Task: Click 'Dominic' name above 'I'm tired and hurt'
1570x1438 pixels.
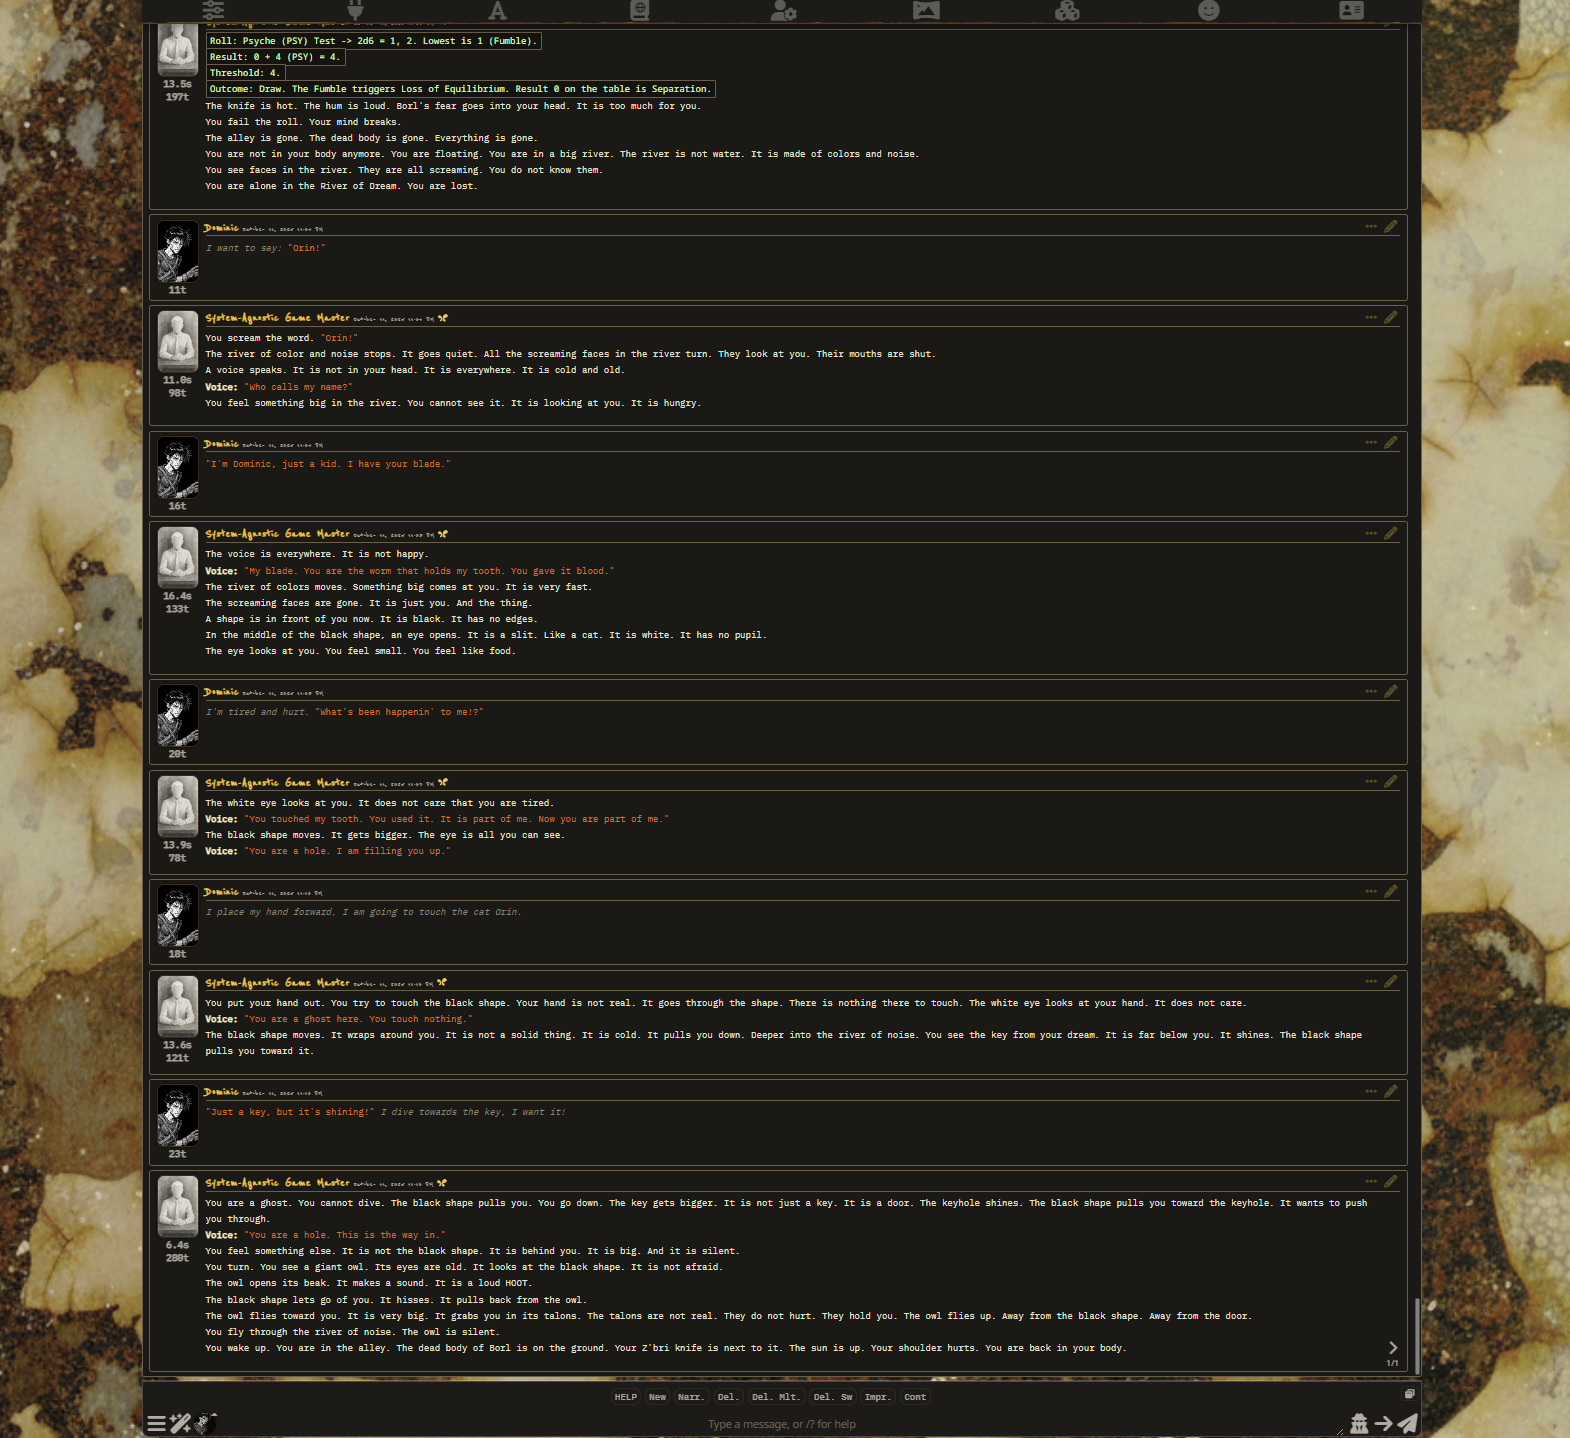Action: (221, 692)
